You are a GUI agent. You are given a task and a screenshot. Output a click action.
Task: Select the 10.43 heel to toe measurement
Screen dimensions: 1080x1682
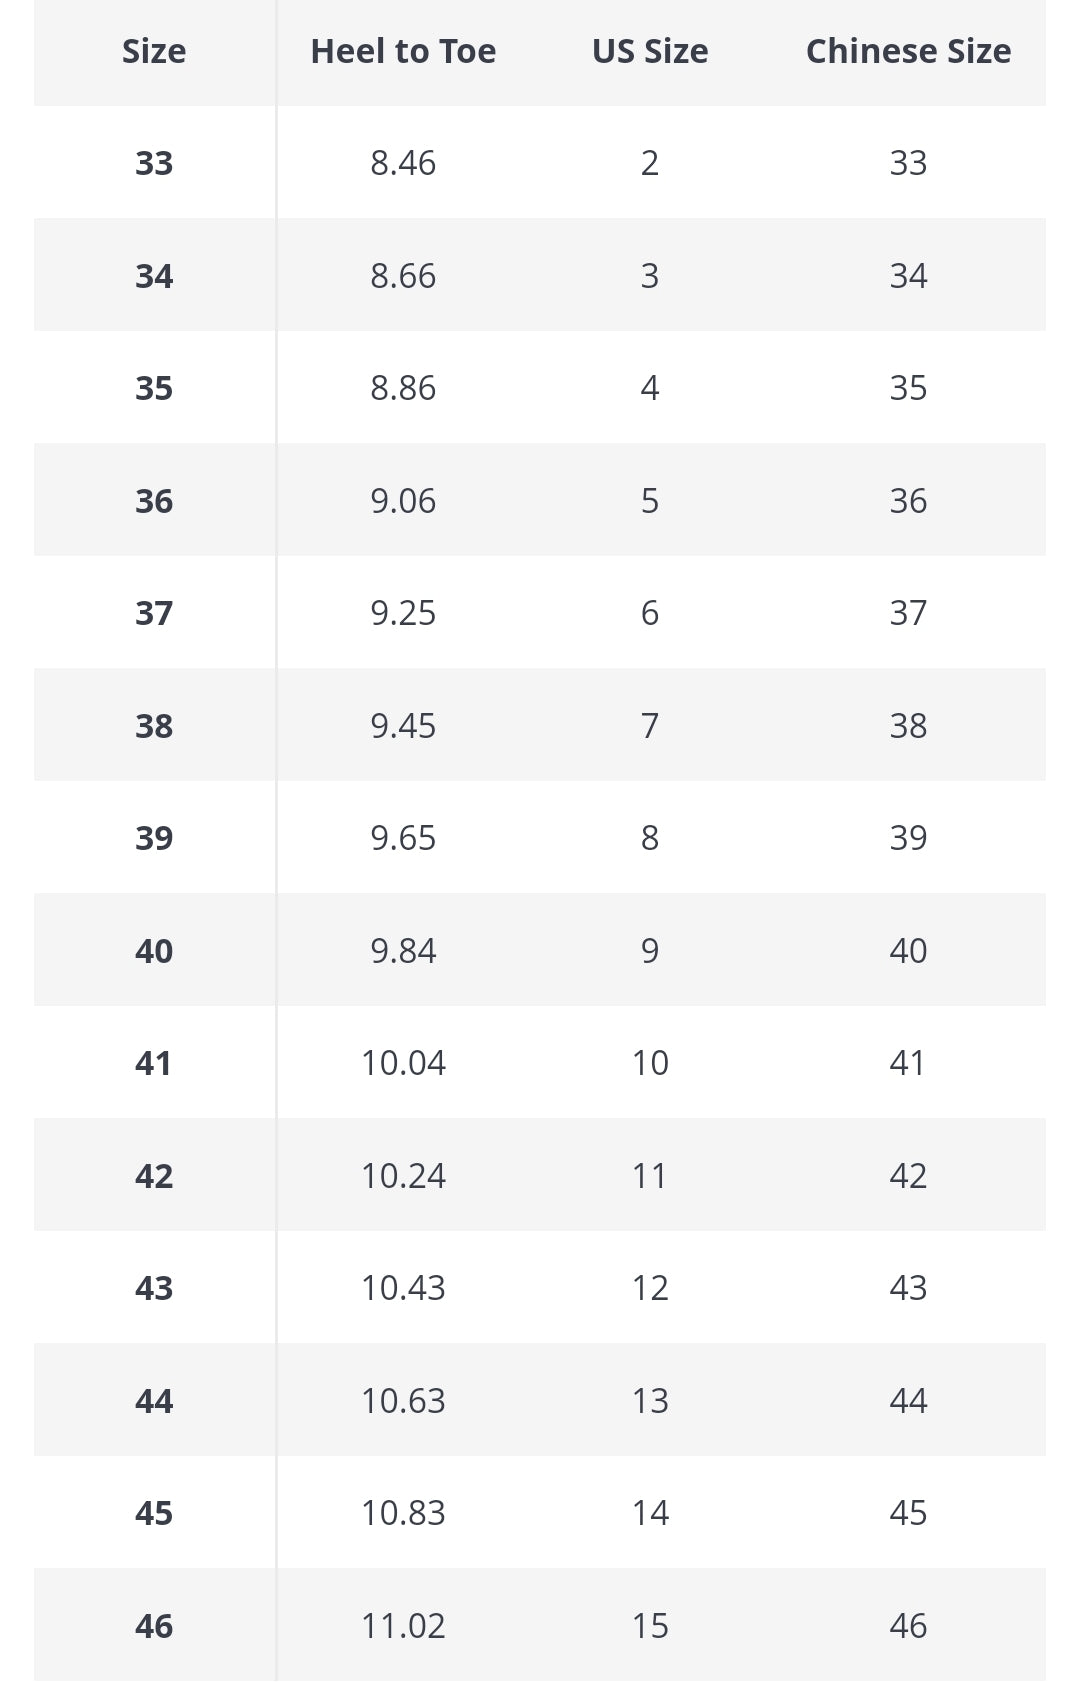click(403, 1288)
